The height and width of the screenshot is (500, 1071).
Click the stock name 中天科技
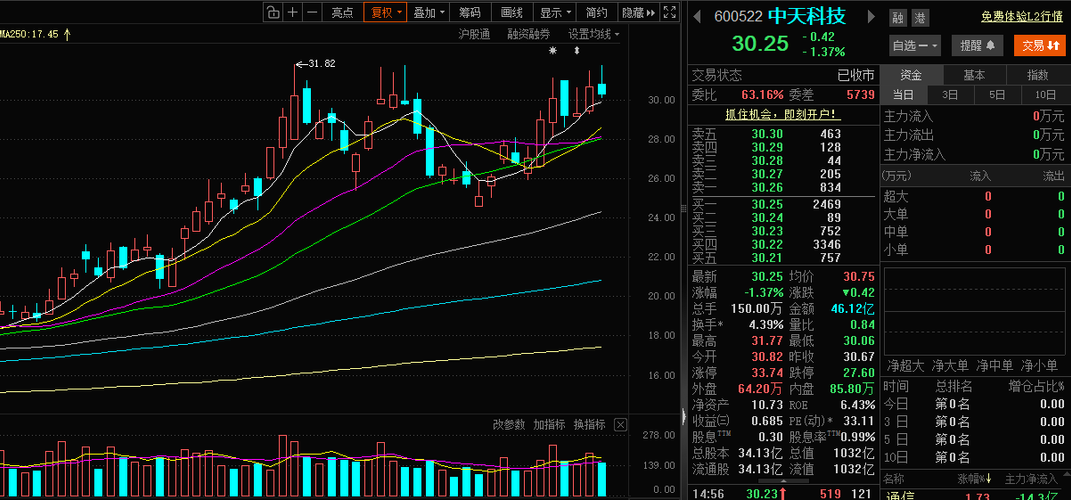(x=807, y=16)
